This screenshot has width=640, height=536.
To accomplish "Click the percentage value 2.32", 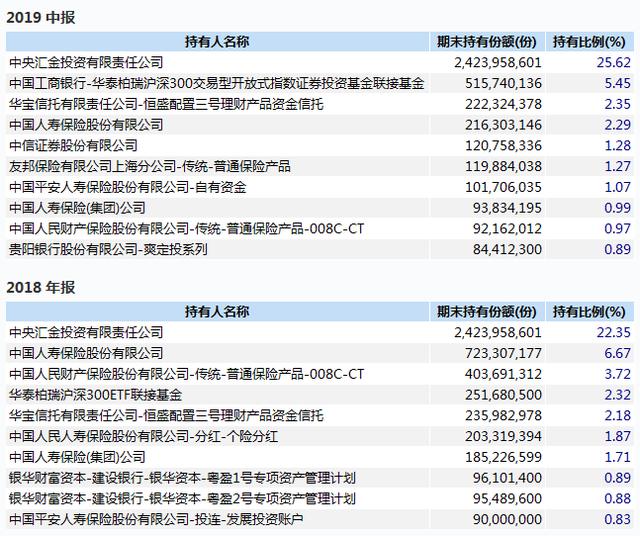I will point(618,395).
